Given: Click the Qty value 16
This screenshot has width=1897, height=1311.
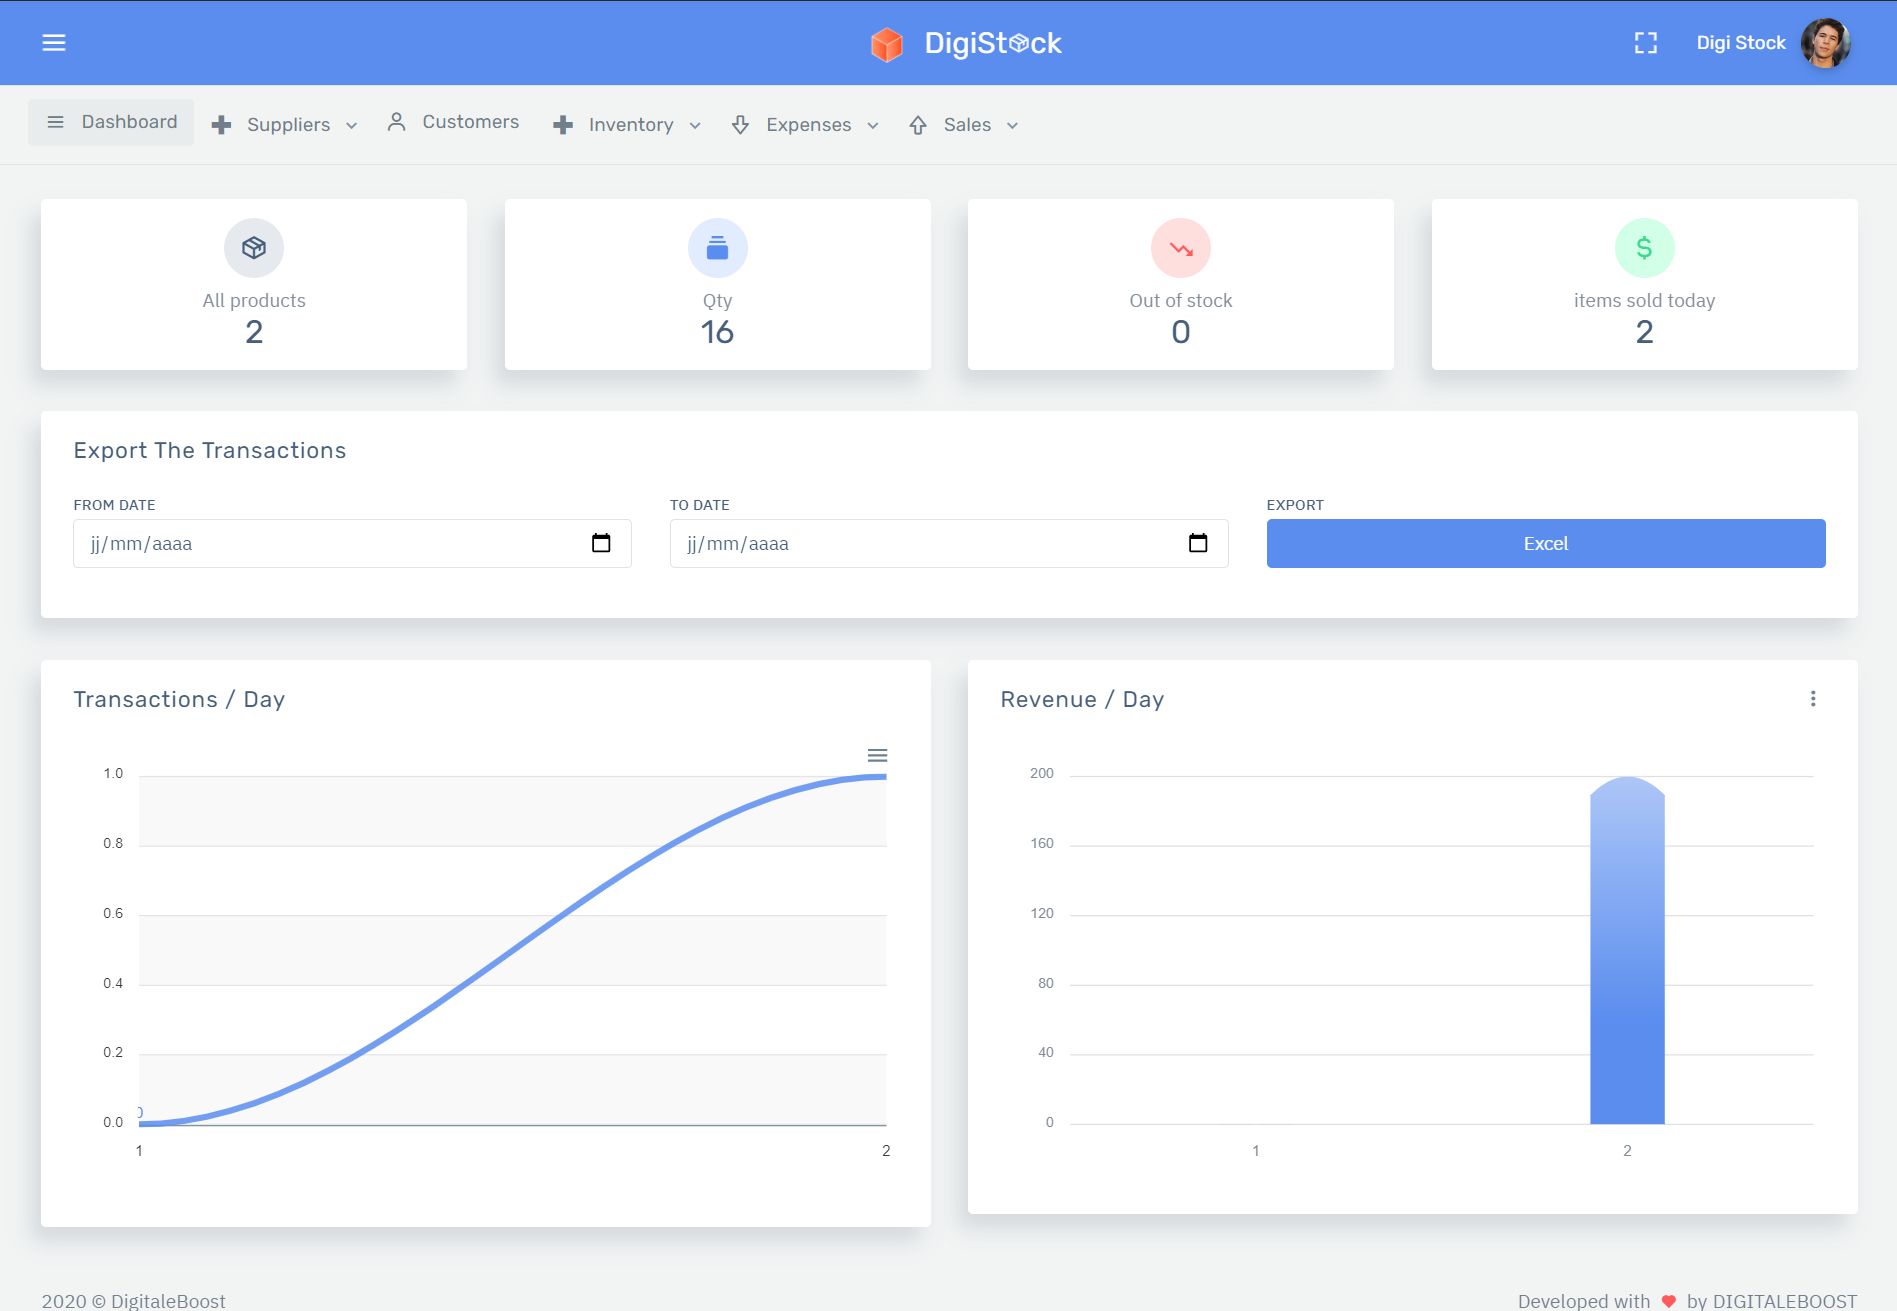Looking at the screenshot, I should pyautogui.click(x=718, y=332).
